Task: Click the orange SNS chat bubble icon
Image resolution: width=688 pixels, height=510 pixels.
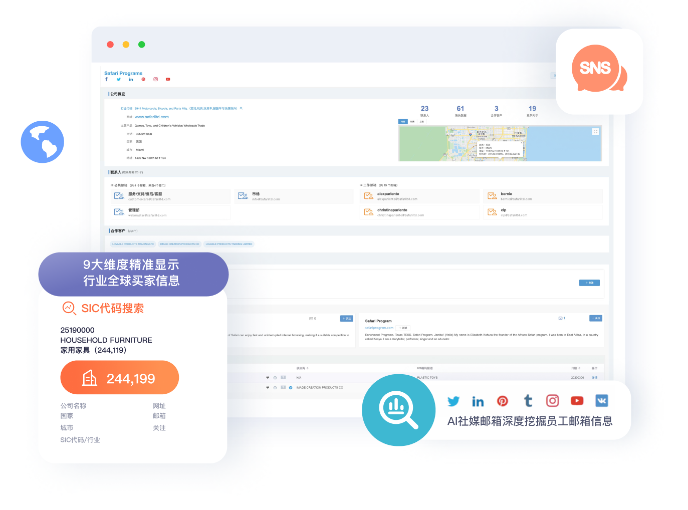Action: pos(599,70)
